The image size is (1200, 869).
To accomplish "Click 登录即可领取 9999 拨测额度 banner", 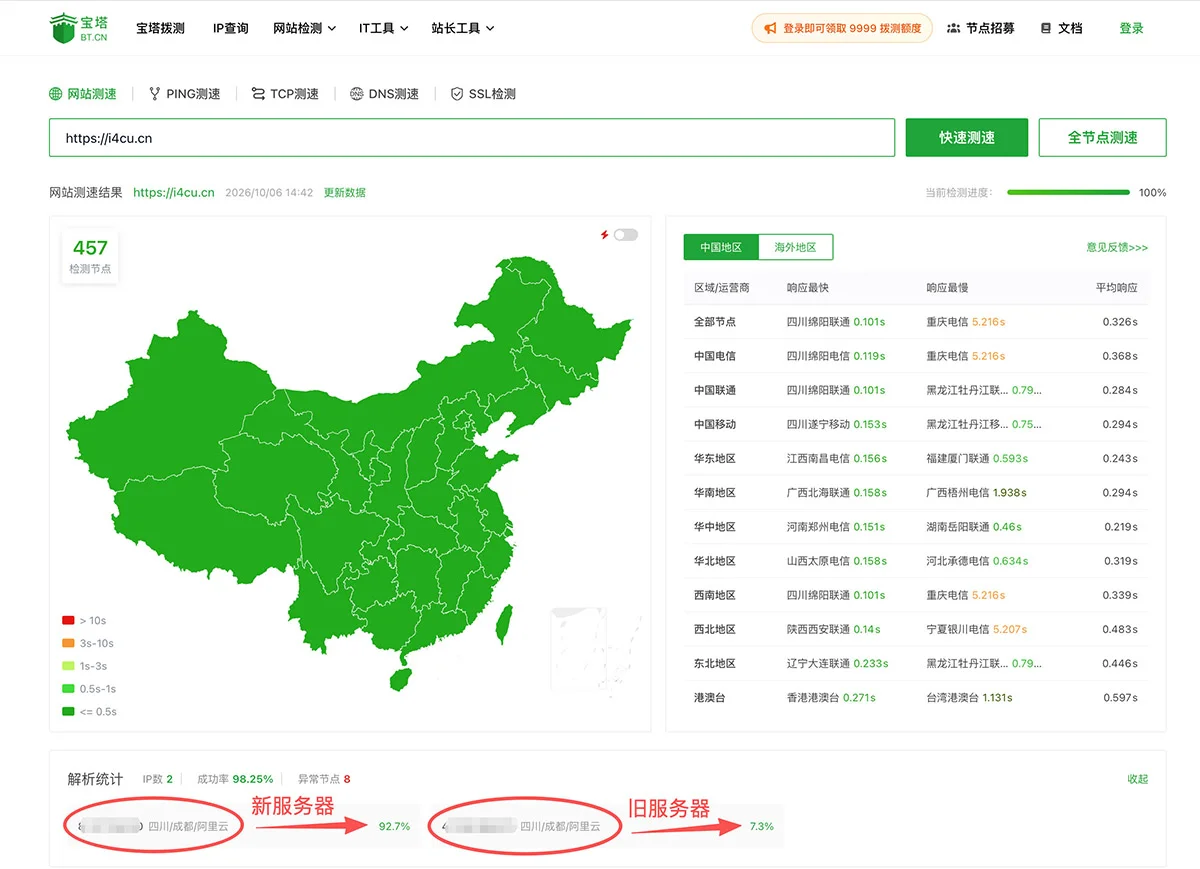I will click(x=842, y=29).
